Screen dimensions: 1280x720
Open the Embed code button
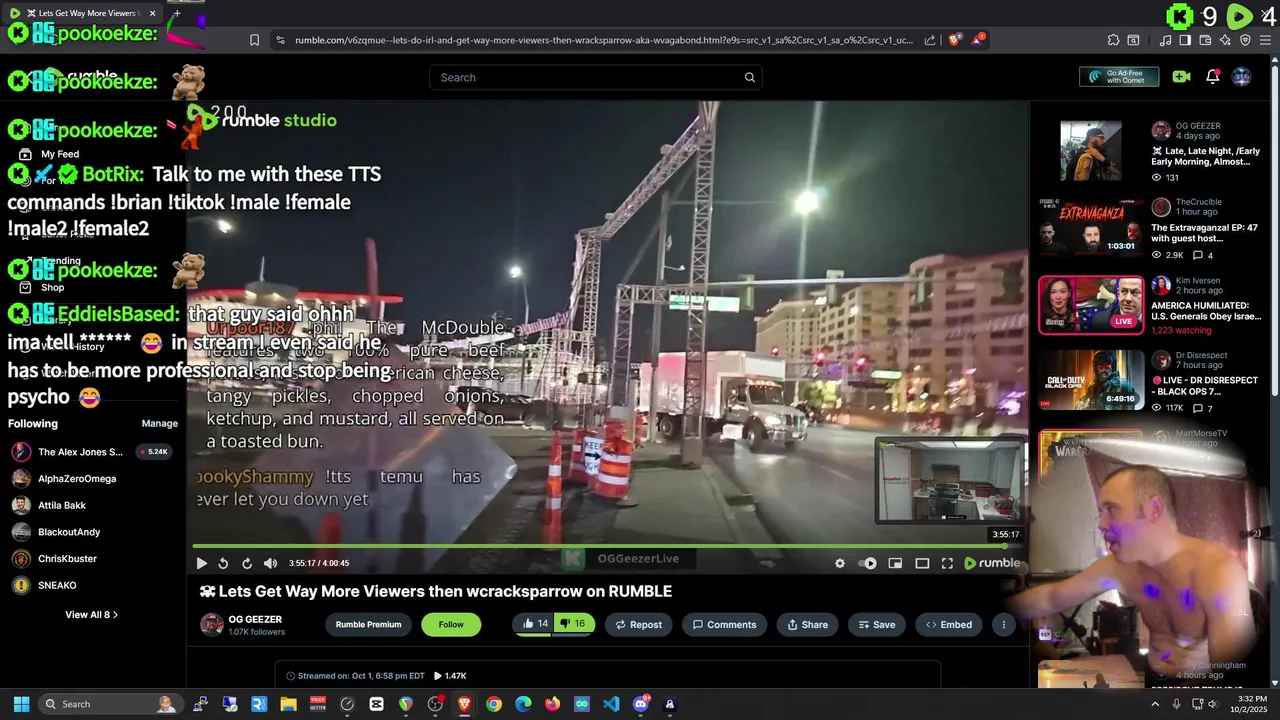click(x=948, y=624)
